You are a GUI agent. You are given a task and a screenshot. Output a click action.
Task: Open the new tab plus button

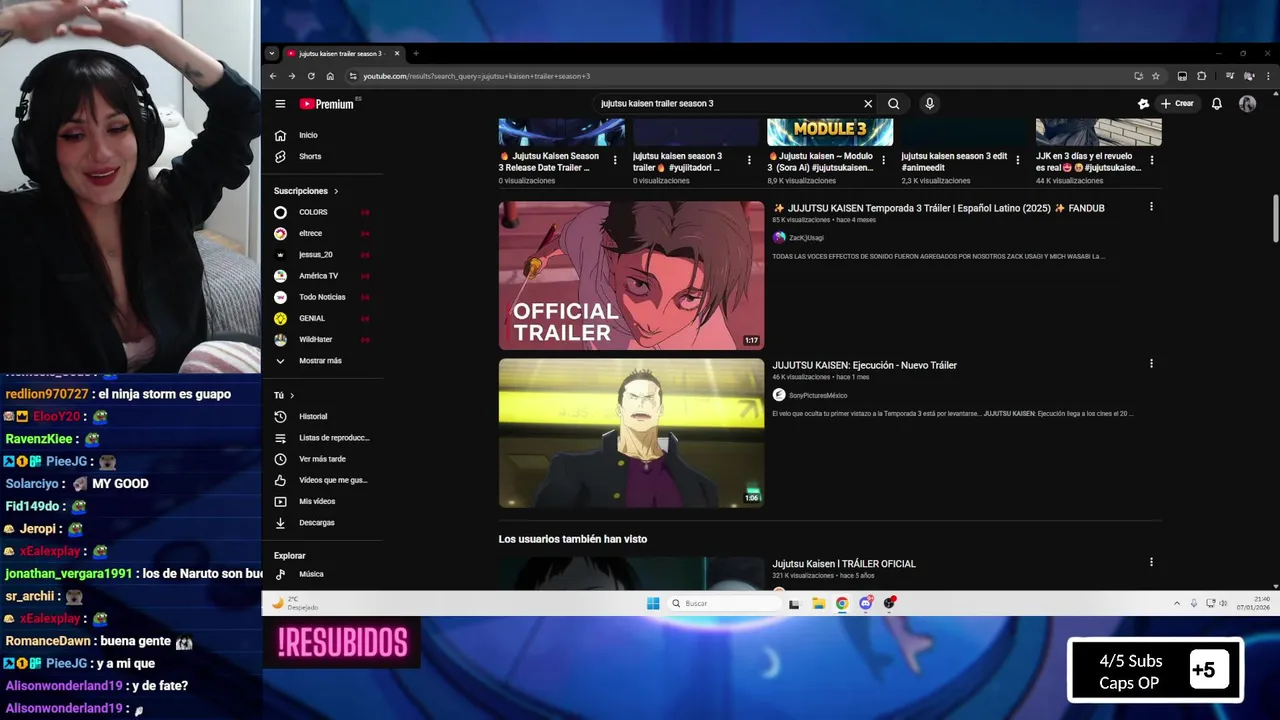pos(416,54)
